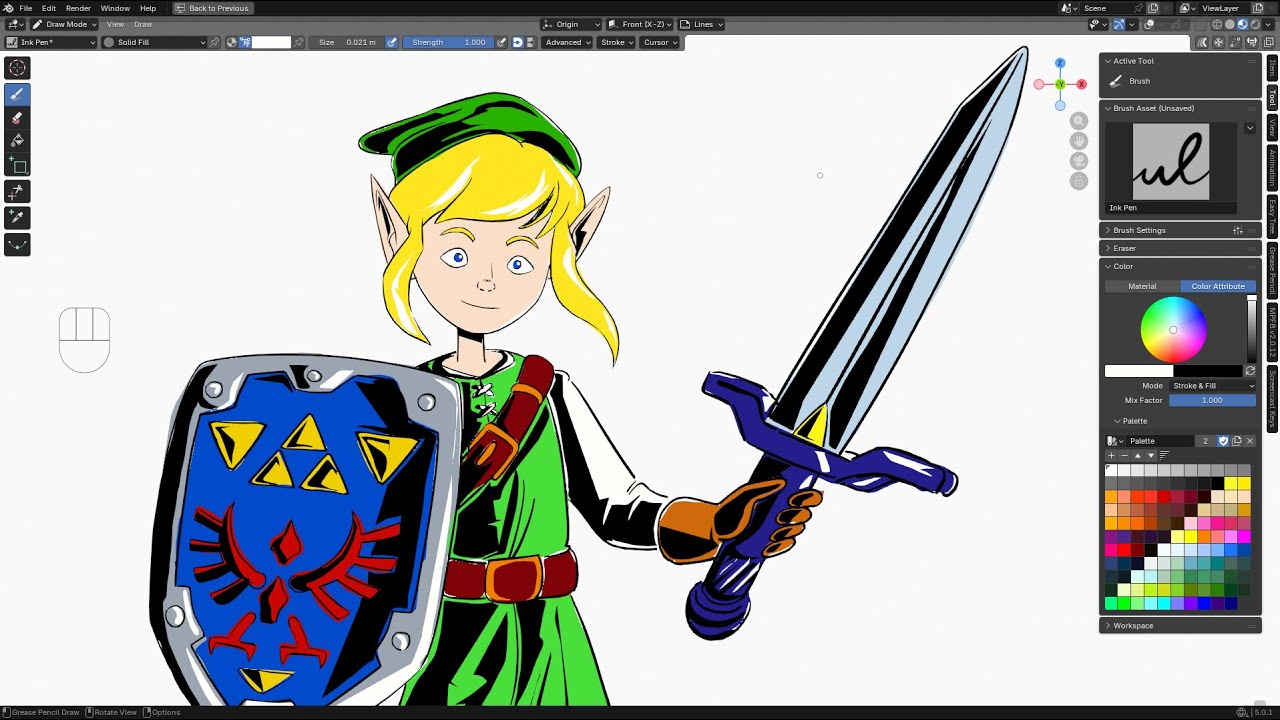Select wireframe viewport shading

click(1217, 25)
